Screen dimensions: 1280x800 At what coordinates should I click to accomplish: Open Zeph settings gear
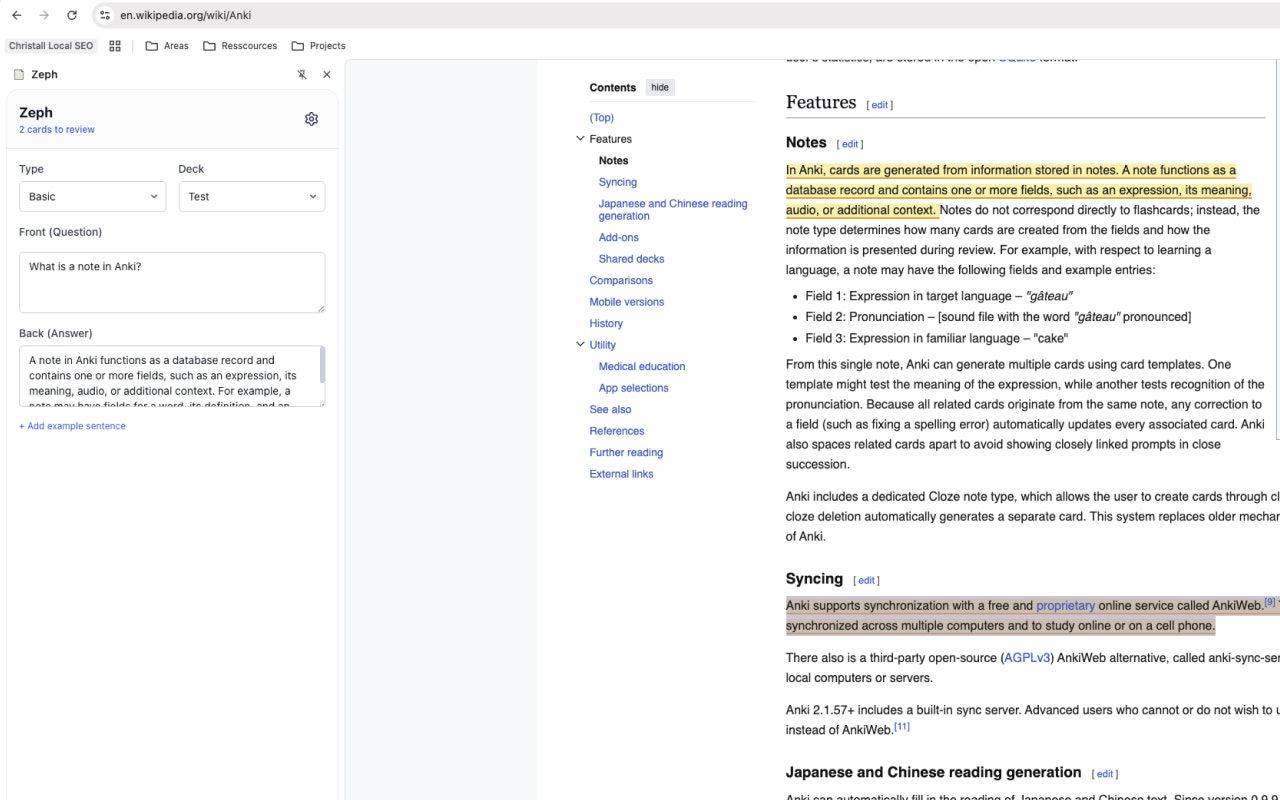311,119
